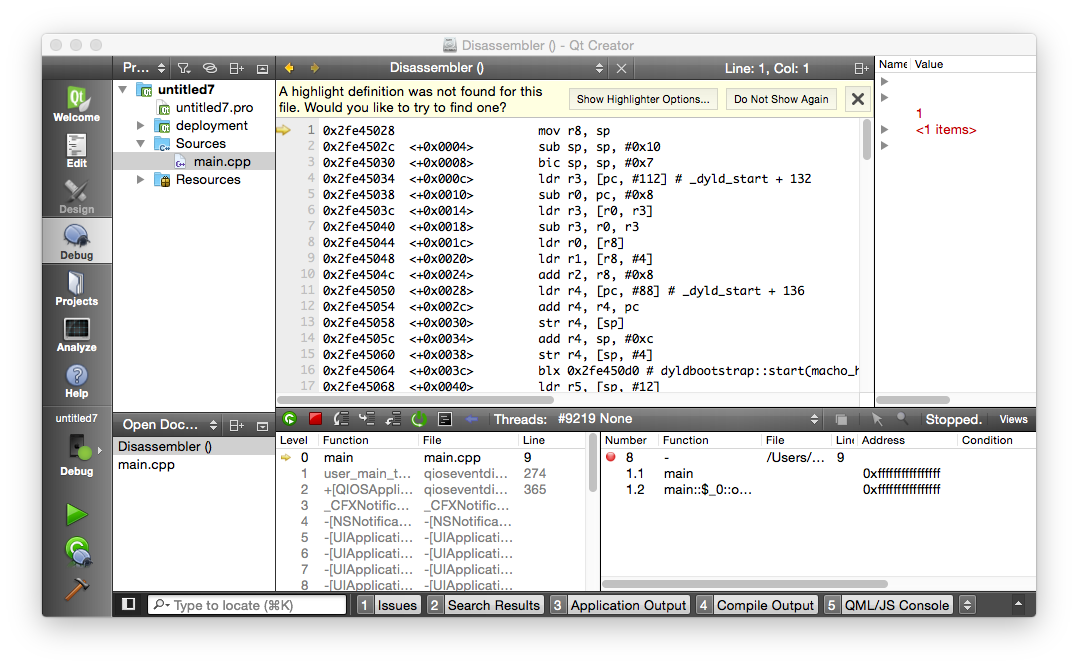The width and height of the screenshot is (1078, 667).
Task: Open the Open Documents pane dropdown
Action: click(x=170, y=425)
